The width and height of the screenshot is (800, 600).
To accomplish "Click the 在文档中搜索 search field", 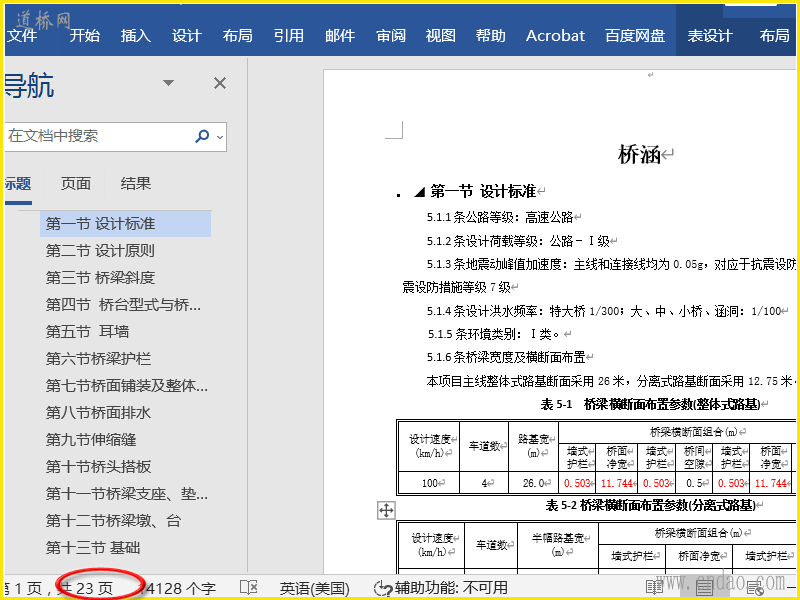I will coord(97,136).
